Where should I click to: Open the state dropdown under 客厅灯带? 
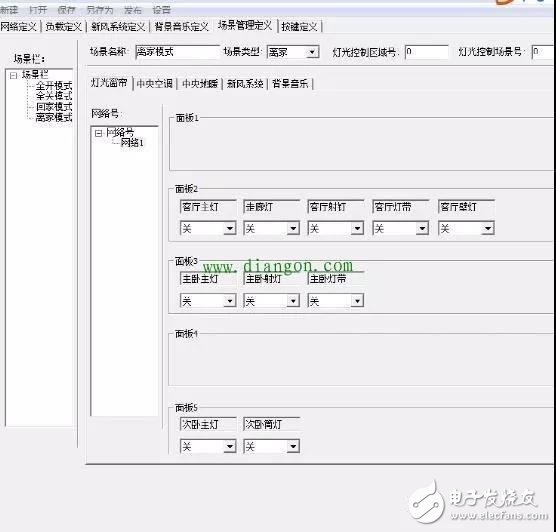coord(422,228)
